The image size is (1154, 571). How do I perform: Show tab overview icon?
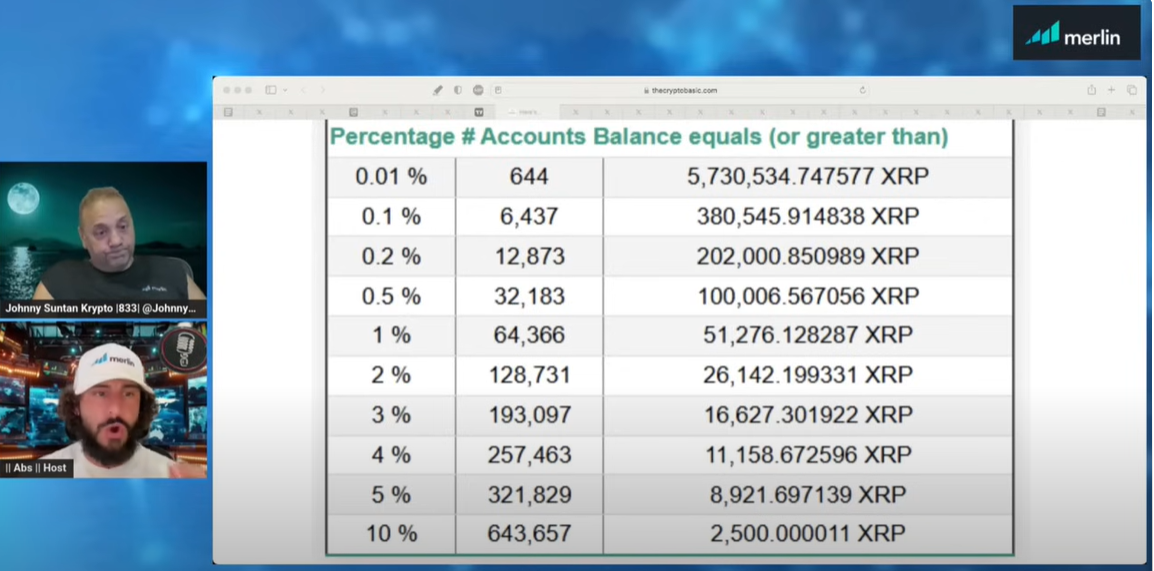pyautogui.click(x=1131, y=90)
